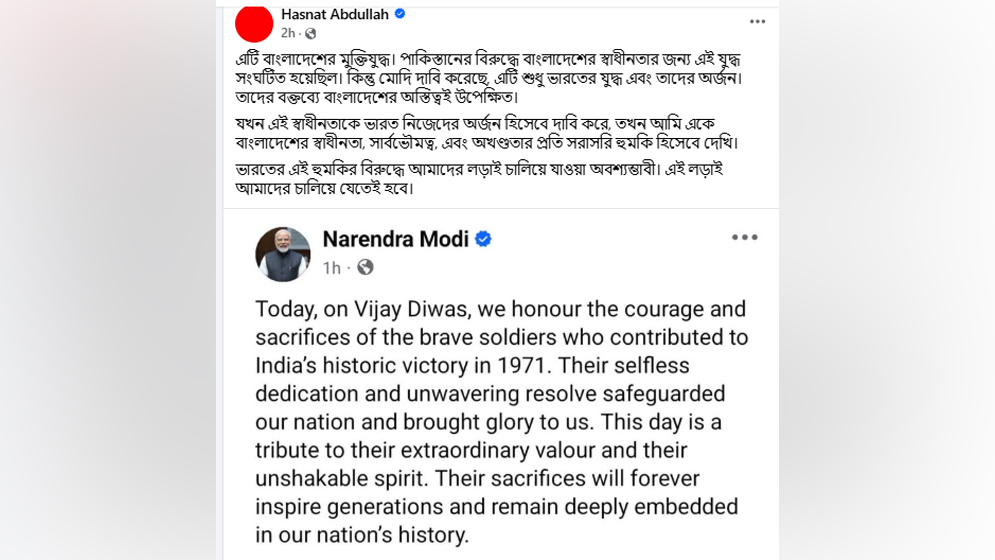
Task: Click the 1h timestamp on Modi's post
Action: (331, 268)
